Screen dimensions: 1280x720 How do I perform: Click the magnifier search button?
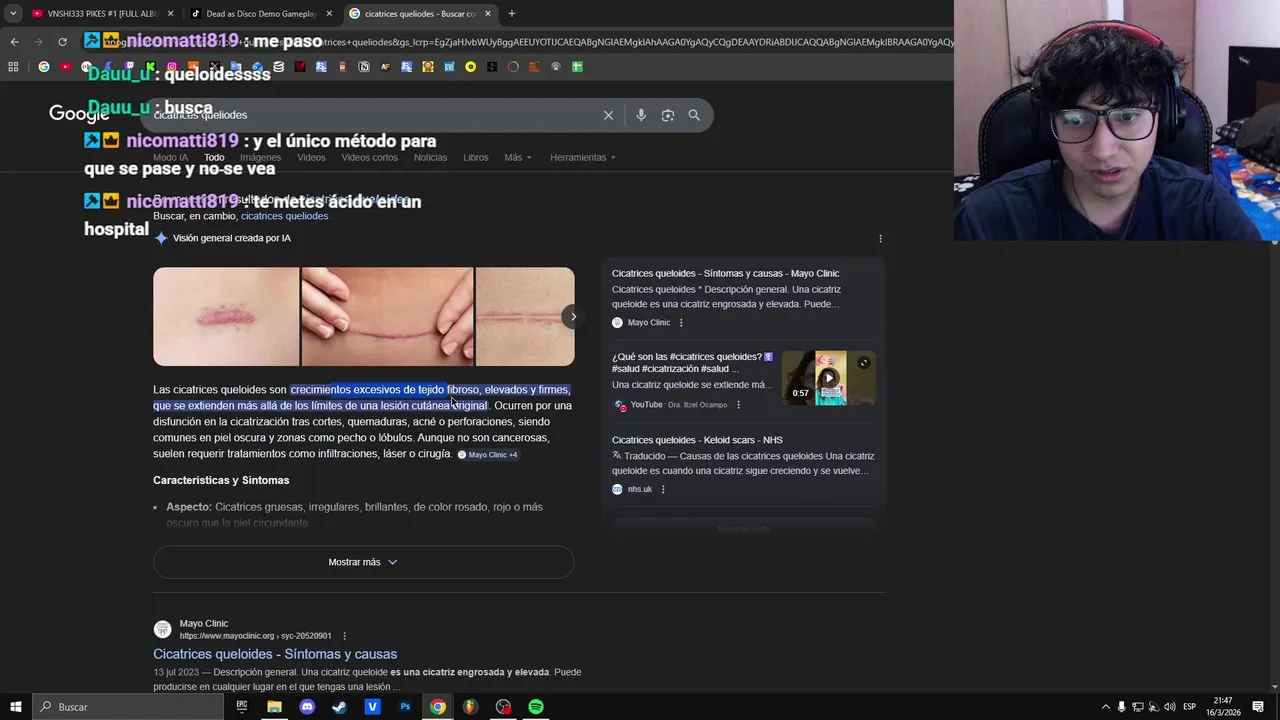pos(694,115)
